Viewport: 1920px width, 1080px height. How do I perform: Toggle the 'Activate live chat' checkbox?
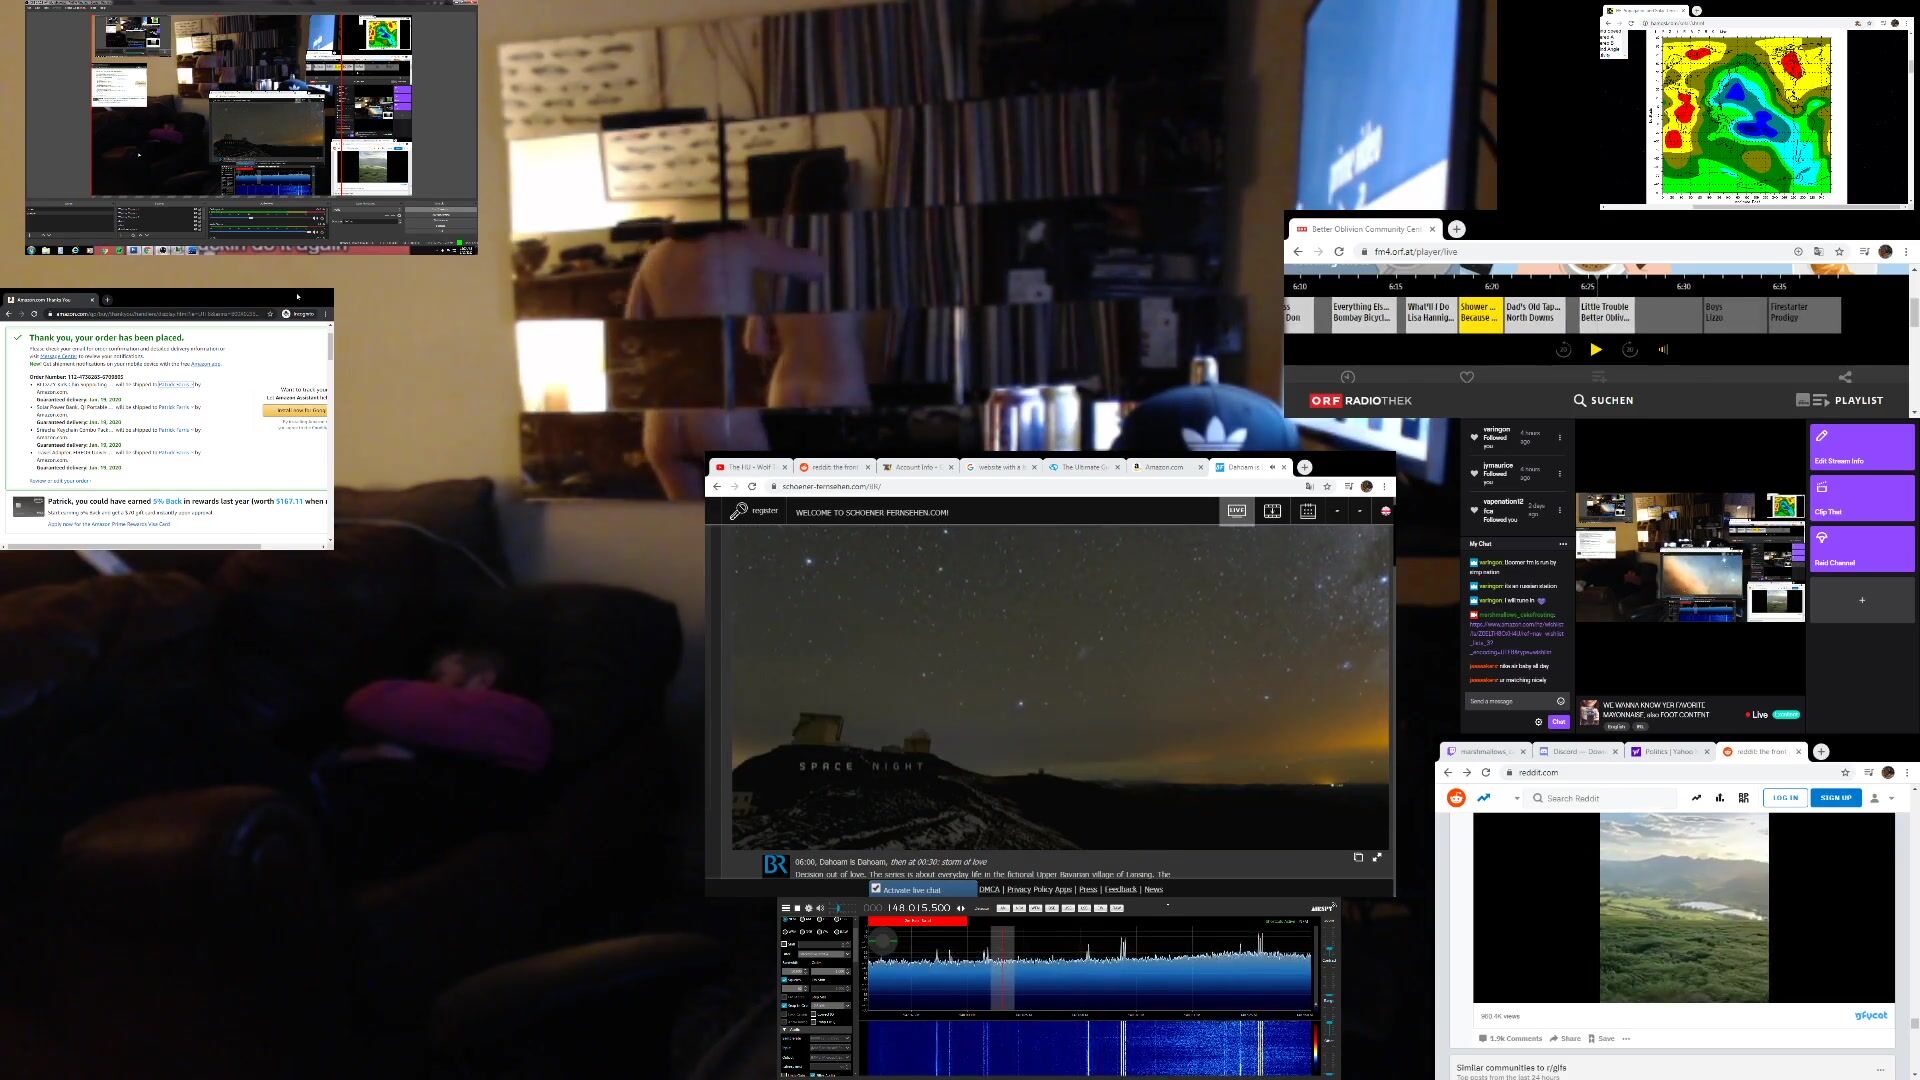876,889
